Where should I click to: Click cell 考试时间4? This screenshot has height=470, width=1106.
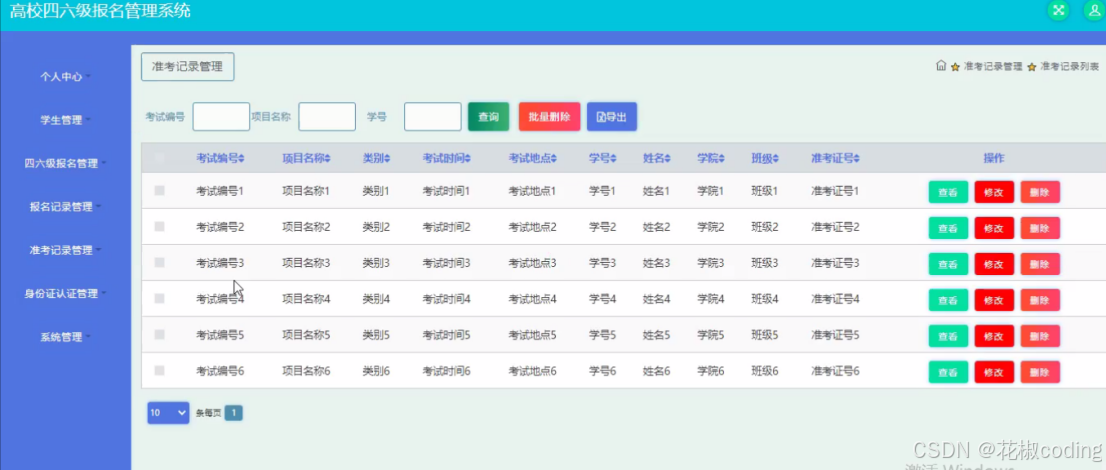446,299
